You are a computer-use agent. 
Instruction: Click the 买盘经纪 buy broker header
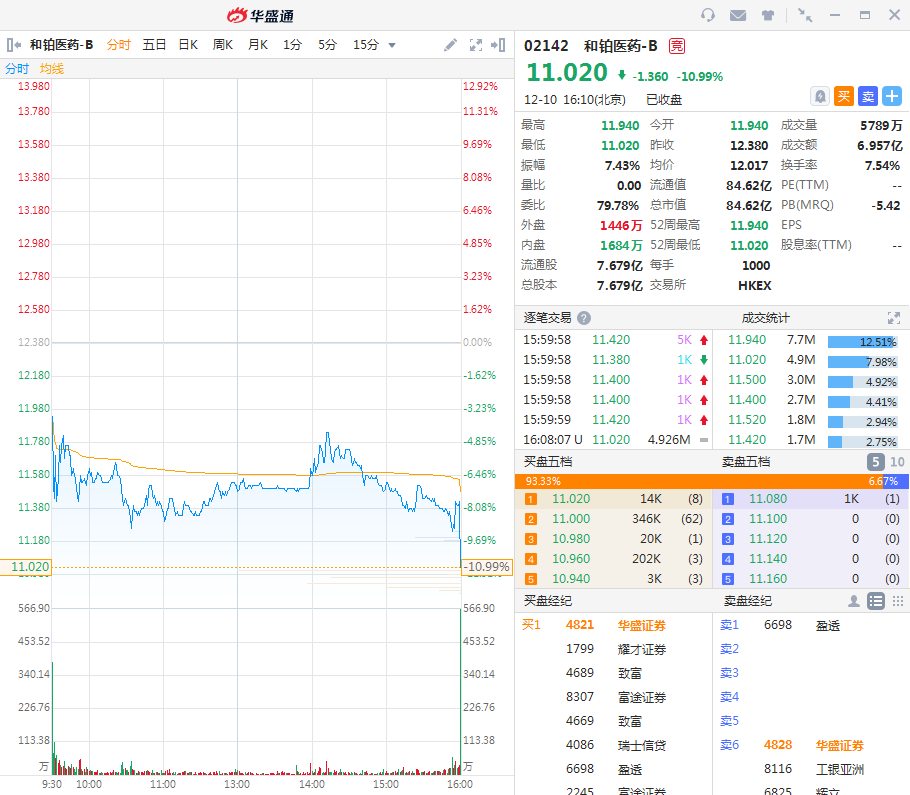point(548,601)
